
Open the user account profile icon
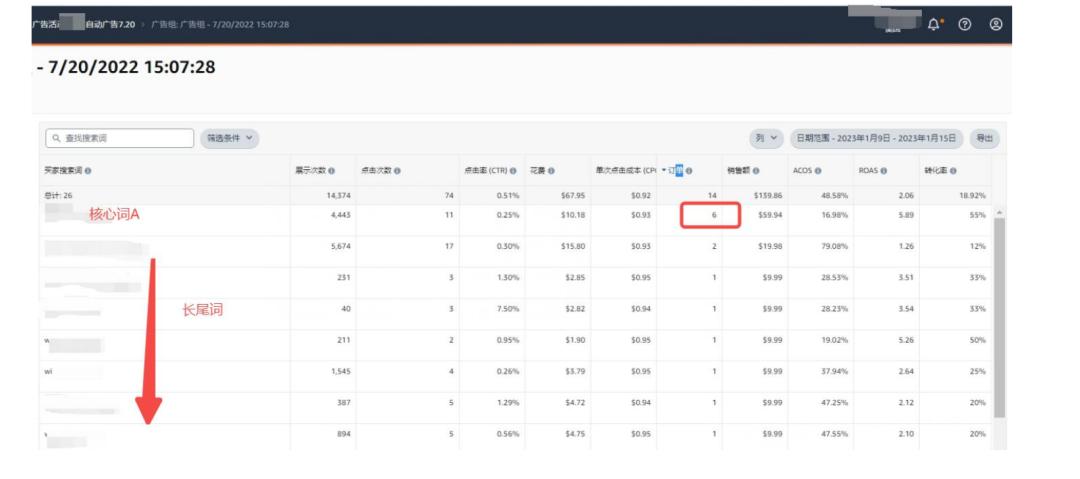tap(996, 24)
